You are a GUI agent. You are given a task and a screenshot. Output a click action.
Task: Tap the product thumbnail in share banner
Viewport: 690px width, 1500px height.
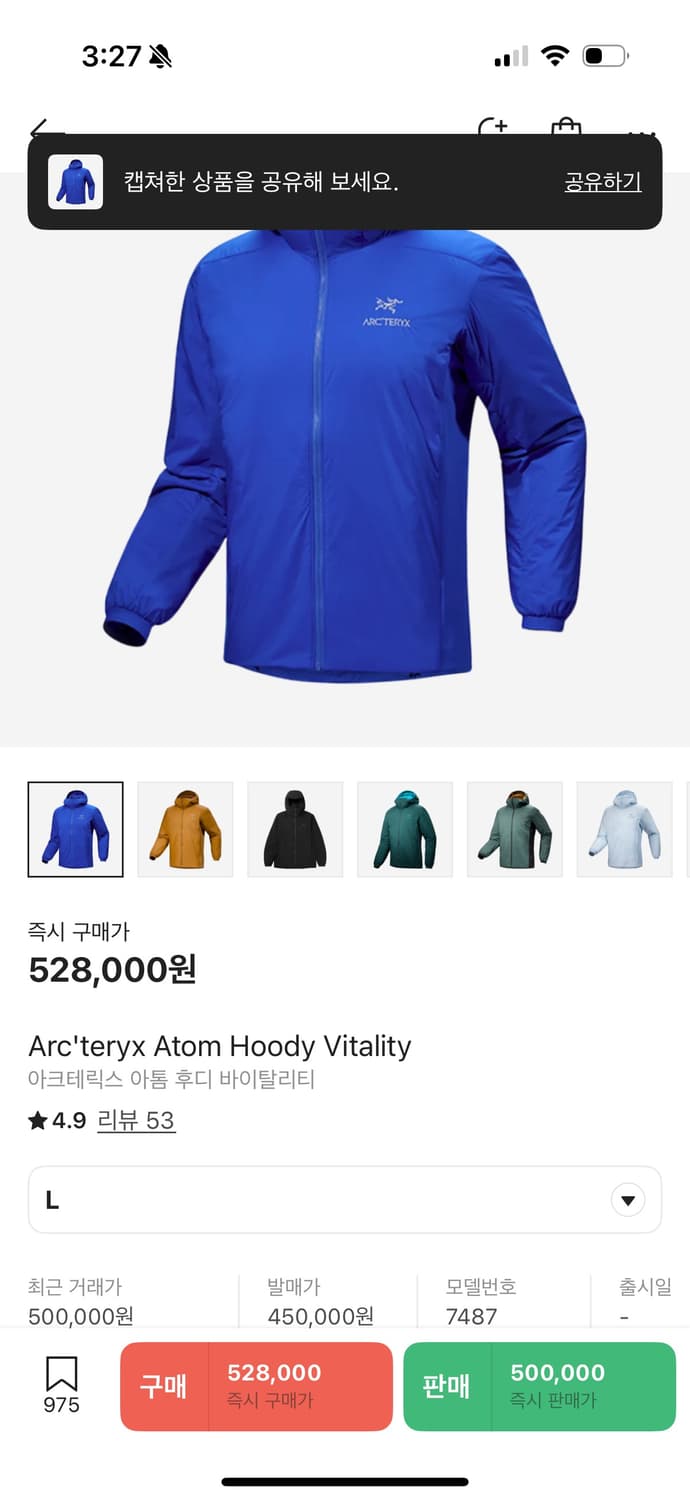pos(75,182)
